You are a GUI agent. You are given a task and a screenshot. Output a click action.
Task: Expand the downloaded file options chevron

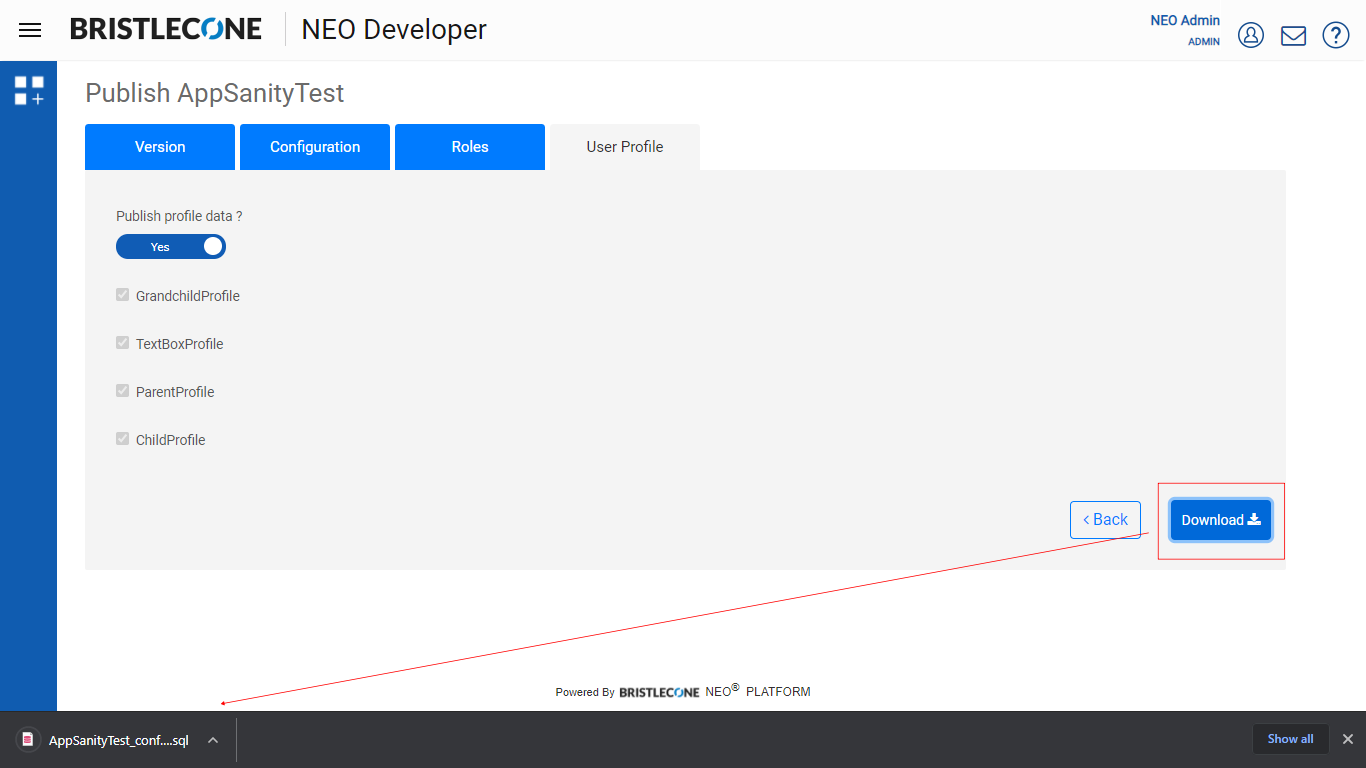(x=212, y=740)
